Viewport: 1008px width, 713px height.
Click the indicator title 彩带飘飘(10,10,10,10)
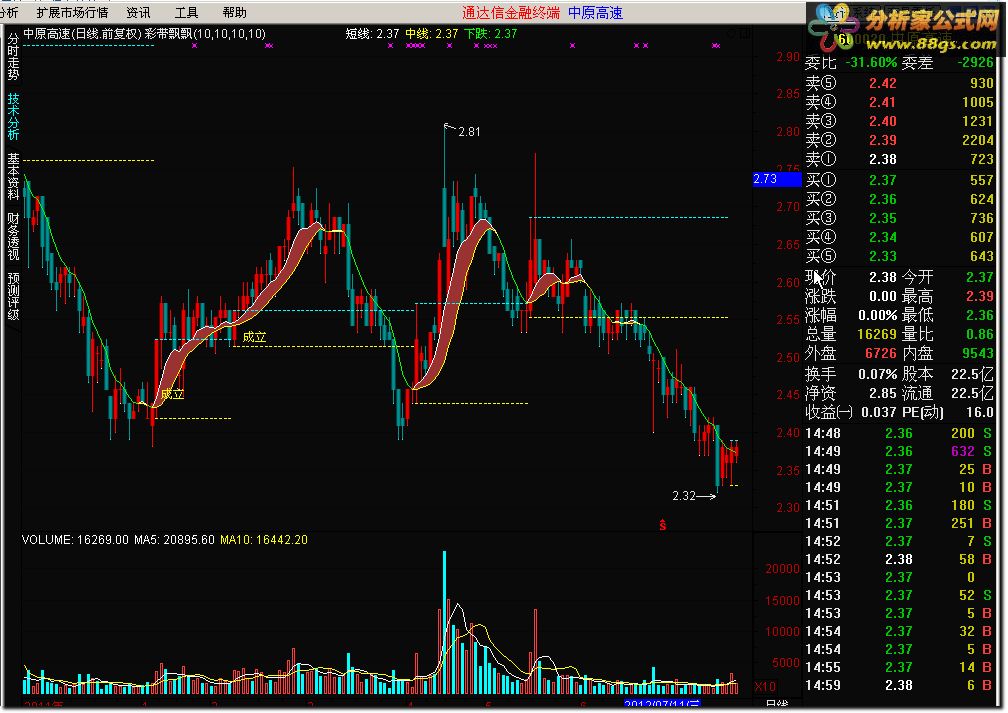[205, 33]
